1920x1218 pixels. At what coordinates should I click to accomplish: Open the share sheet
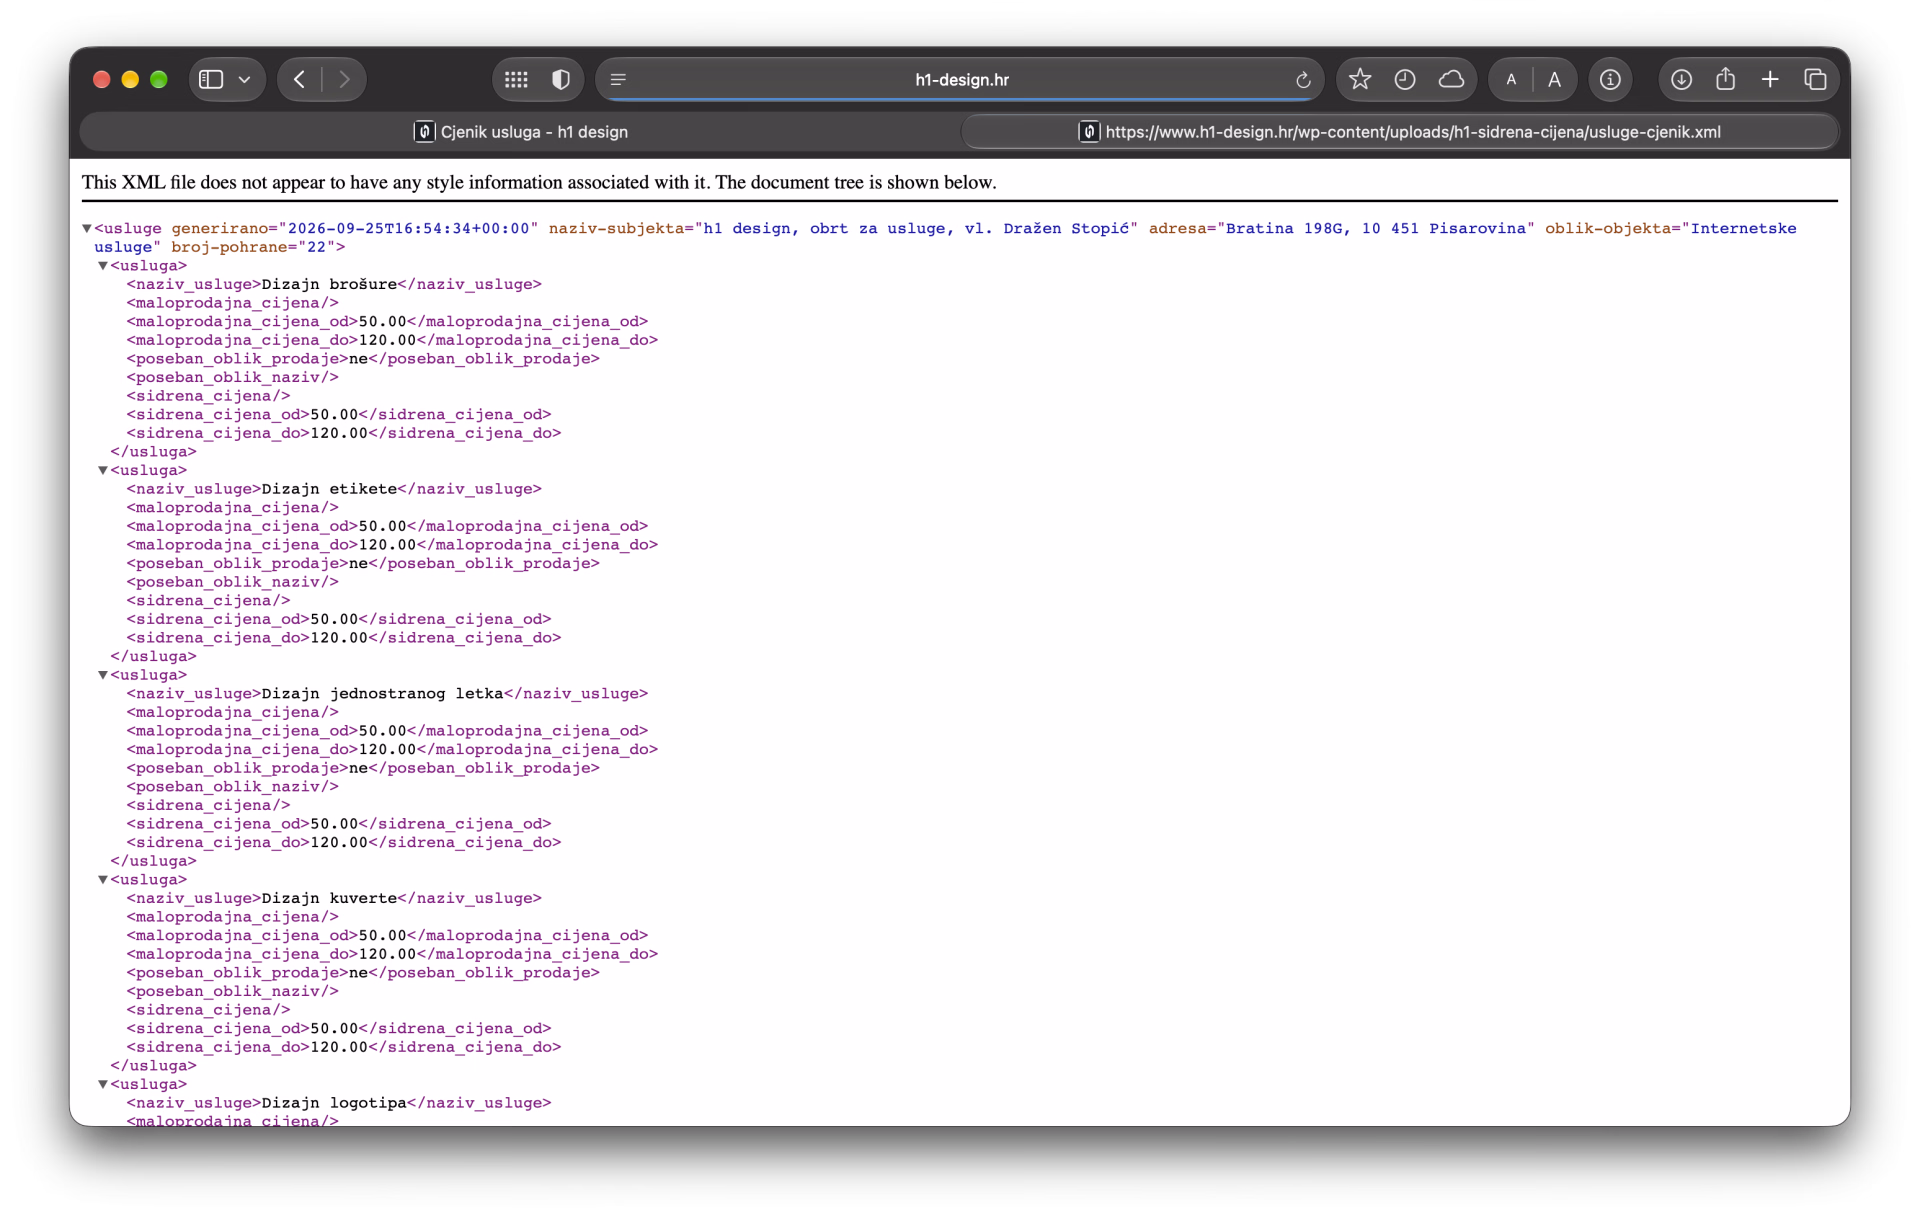click(1726, 78)
